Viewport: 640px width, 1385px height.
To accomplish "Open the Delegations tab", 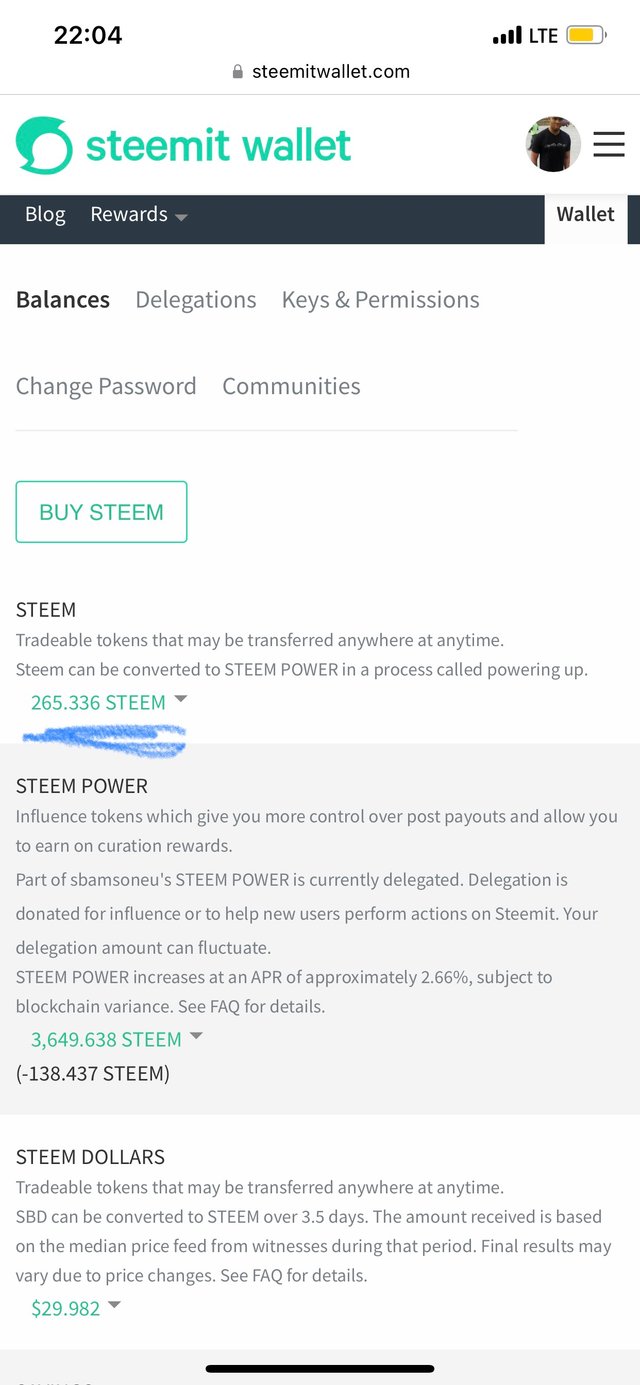I will [196, 300].
